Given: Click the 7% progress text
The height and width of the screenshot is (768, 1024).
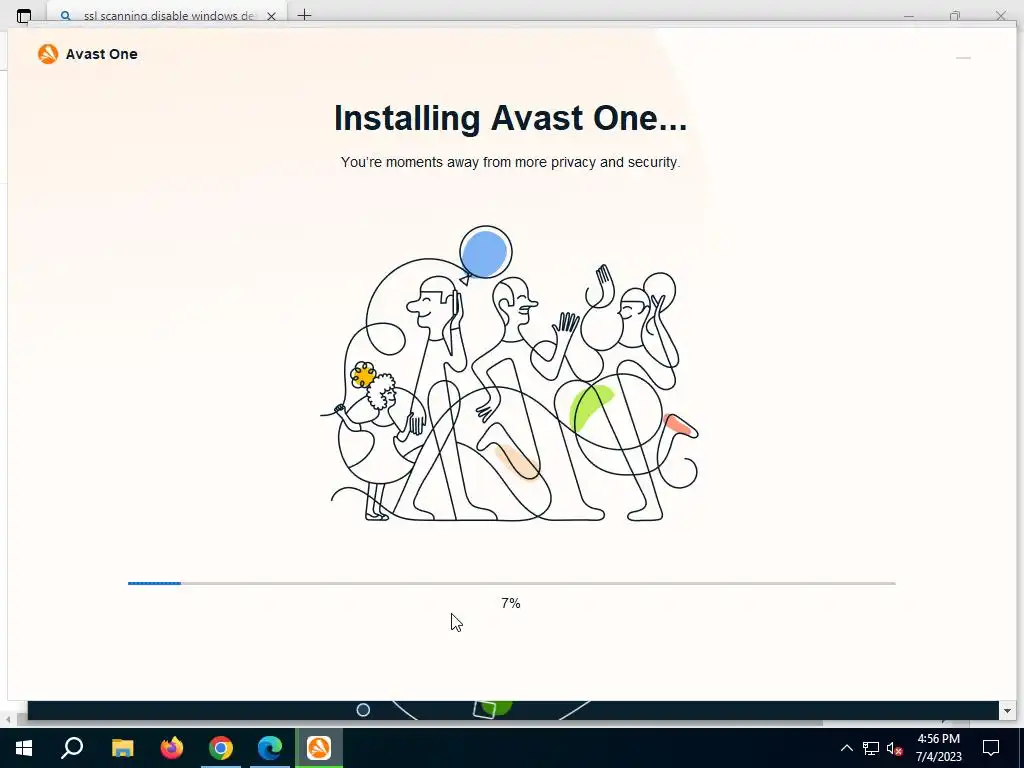Looking at the screenshot, I should click(511, 603).
